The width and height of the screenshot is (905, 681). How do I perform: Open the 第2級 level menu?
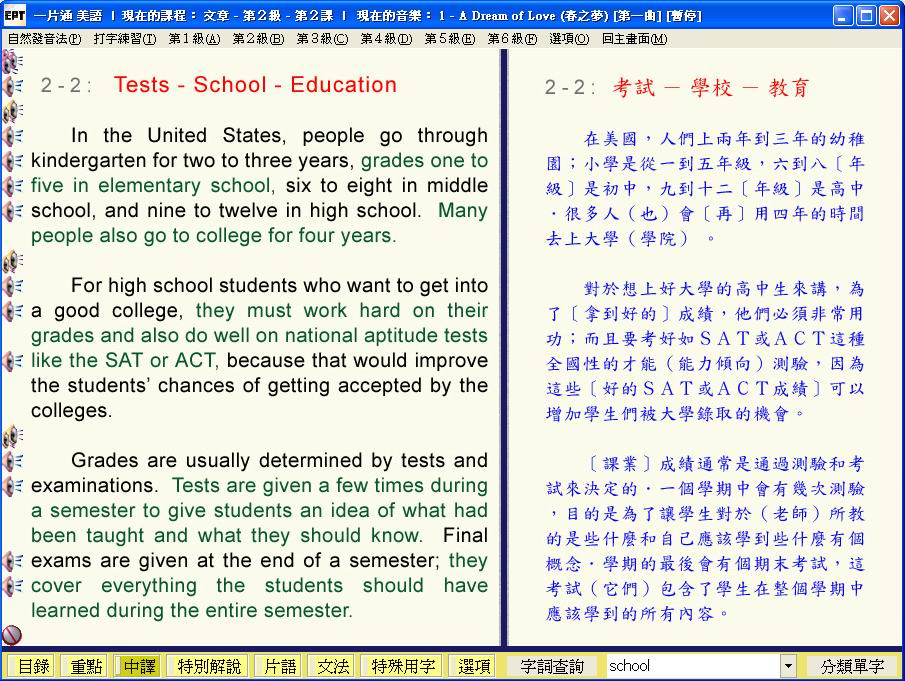[x=258, y=39]
